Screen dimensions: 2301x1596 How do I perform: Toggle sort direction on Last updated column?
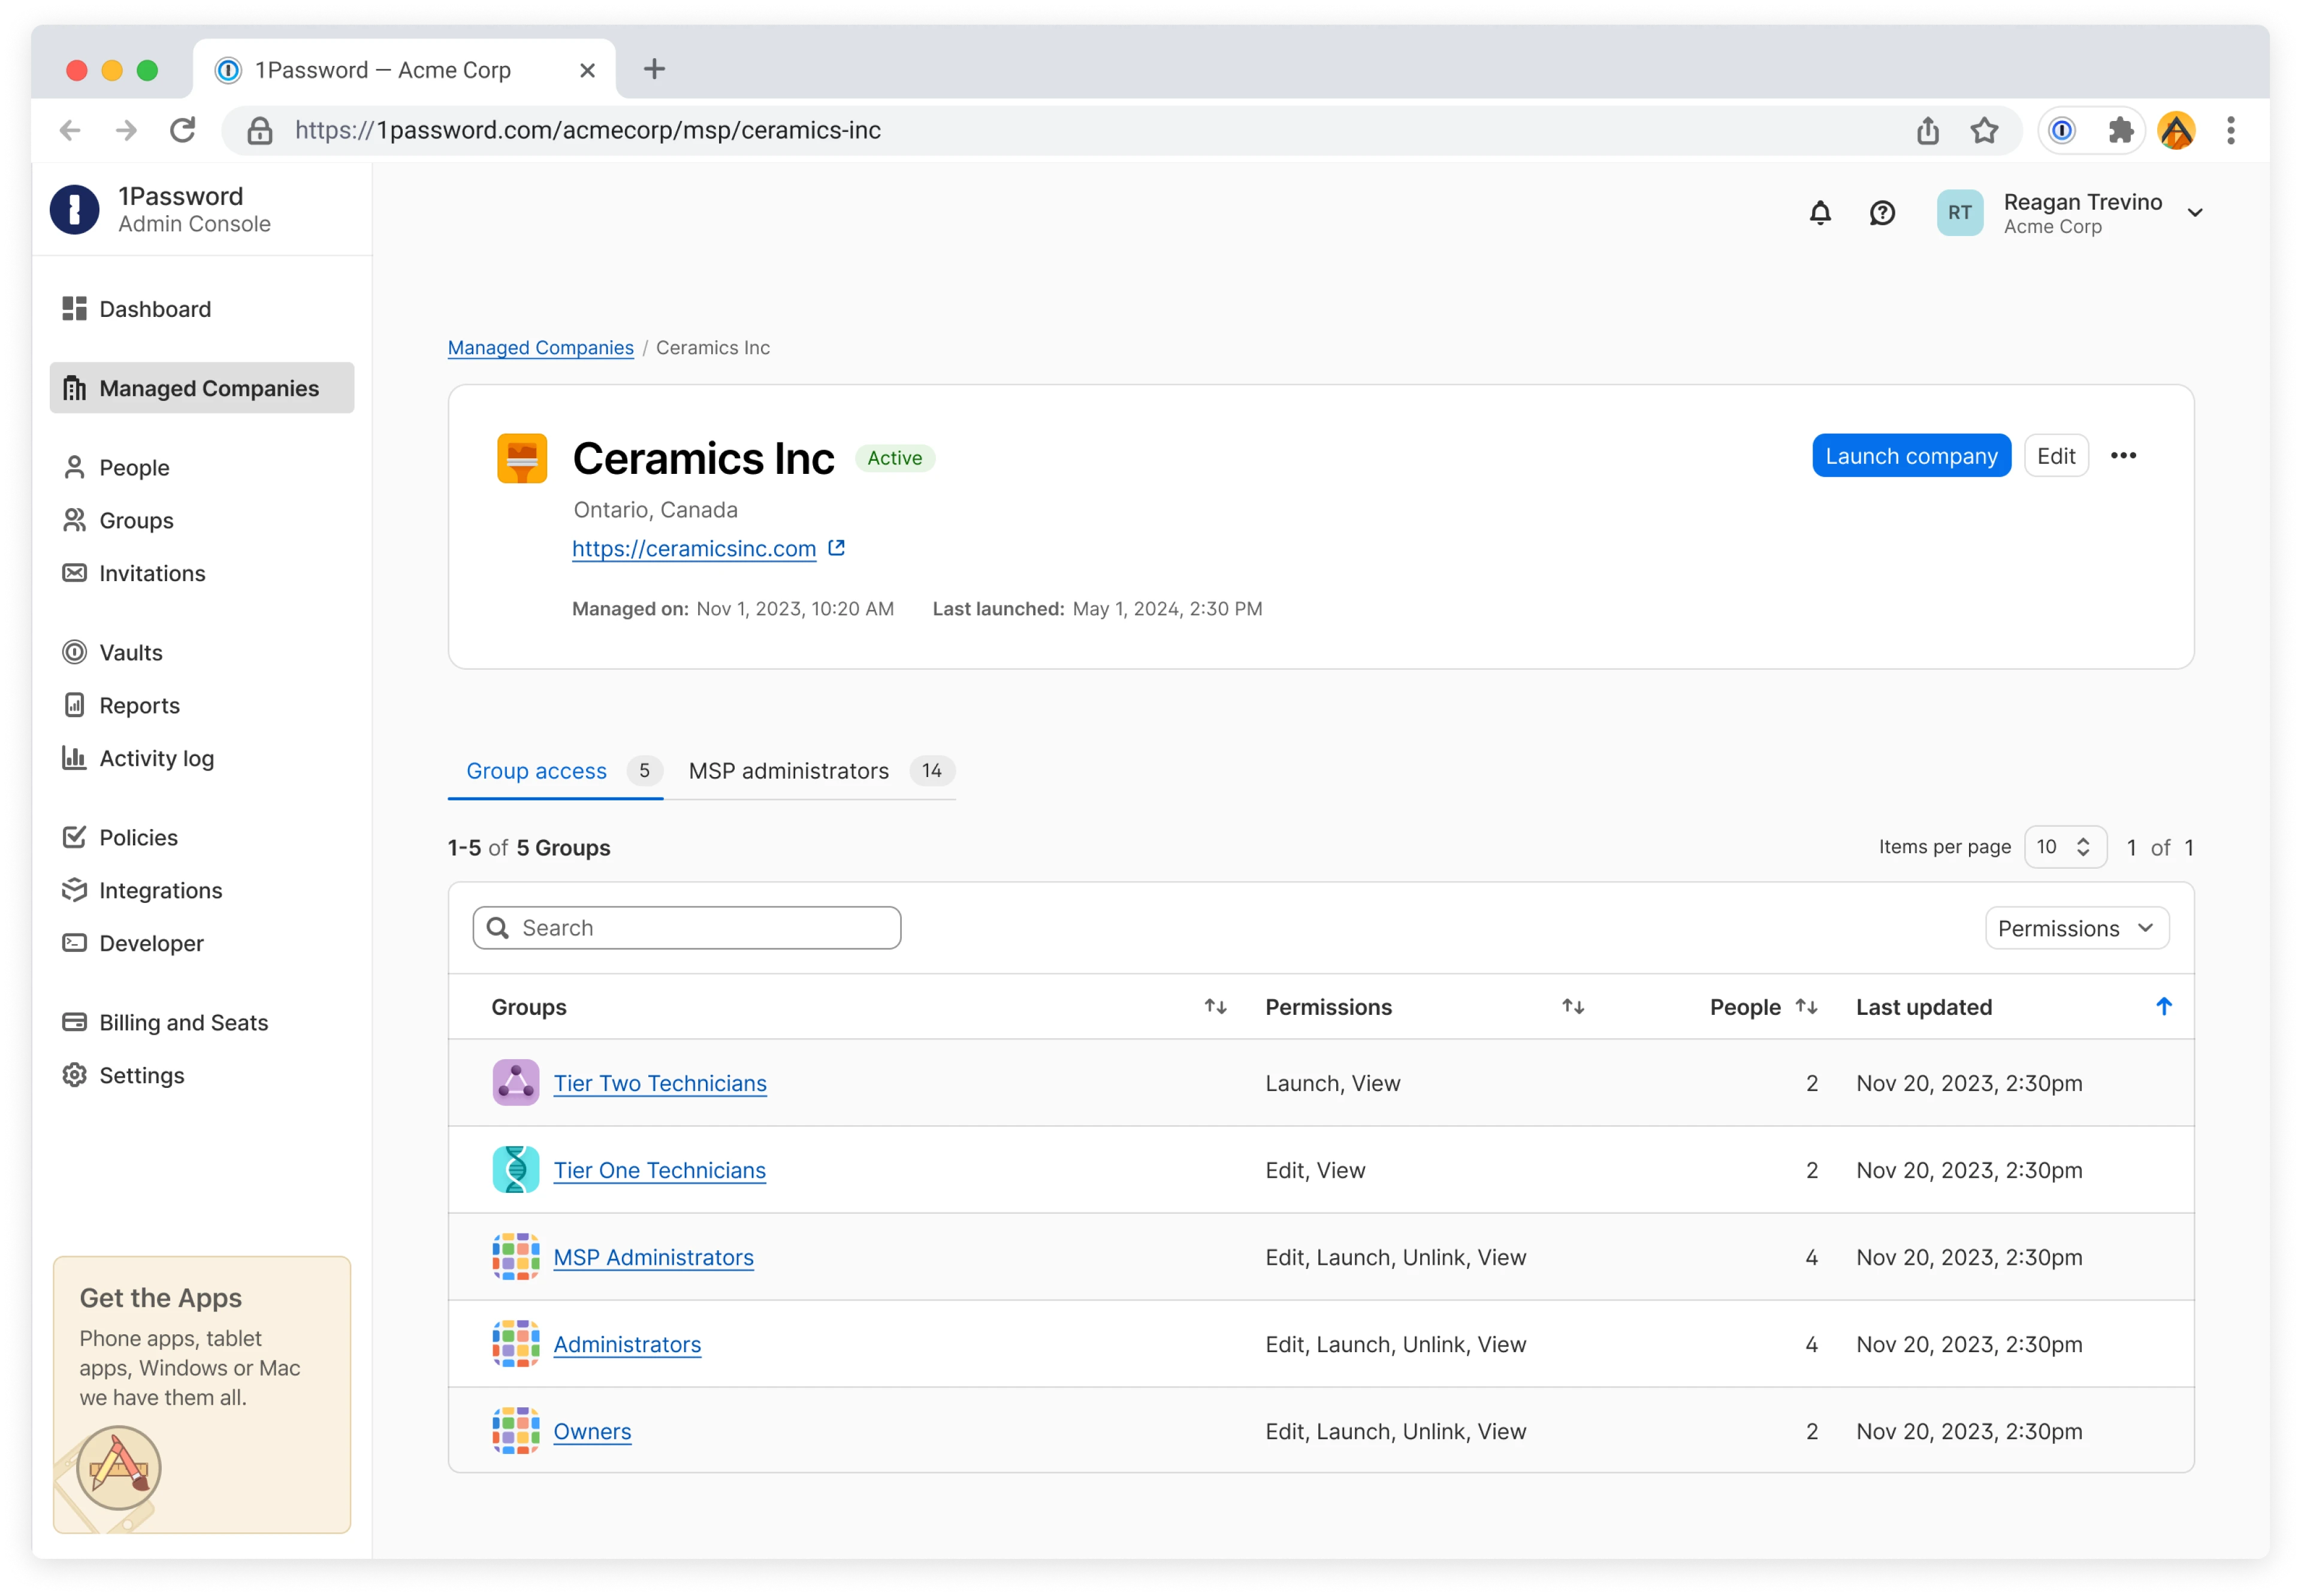pos(2163,1007)
